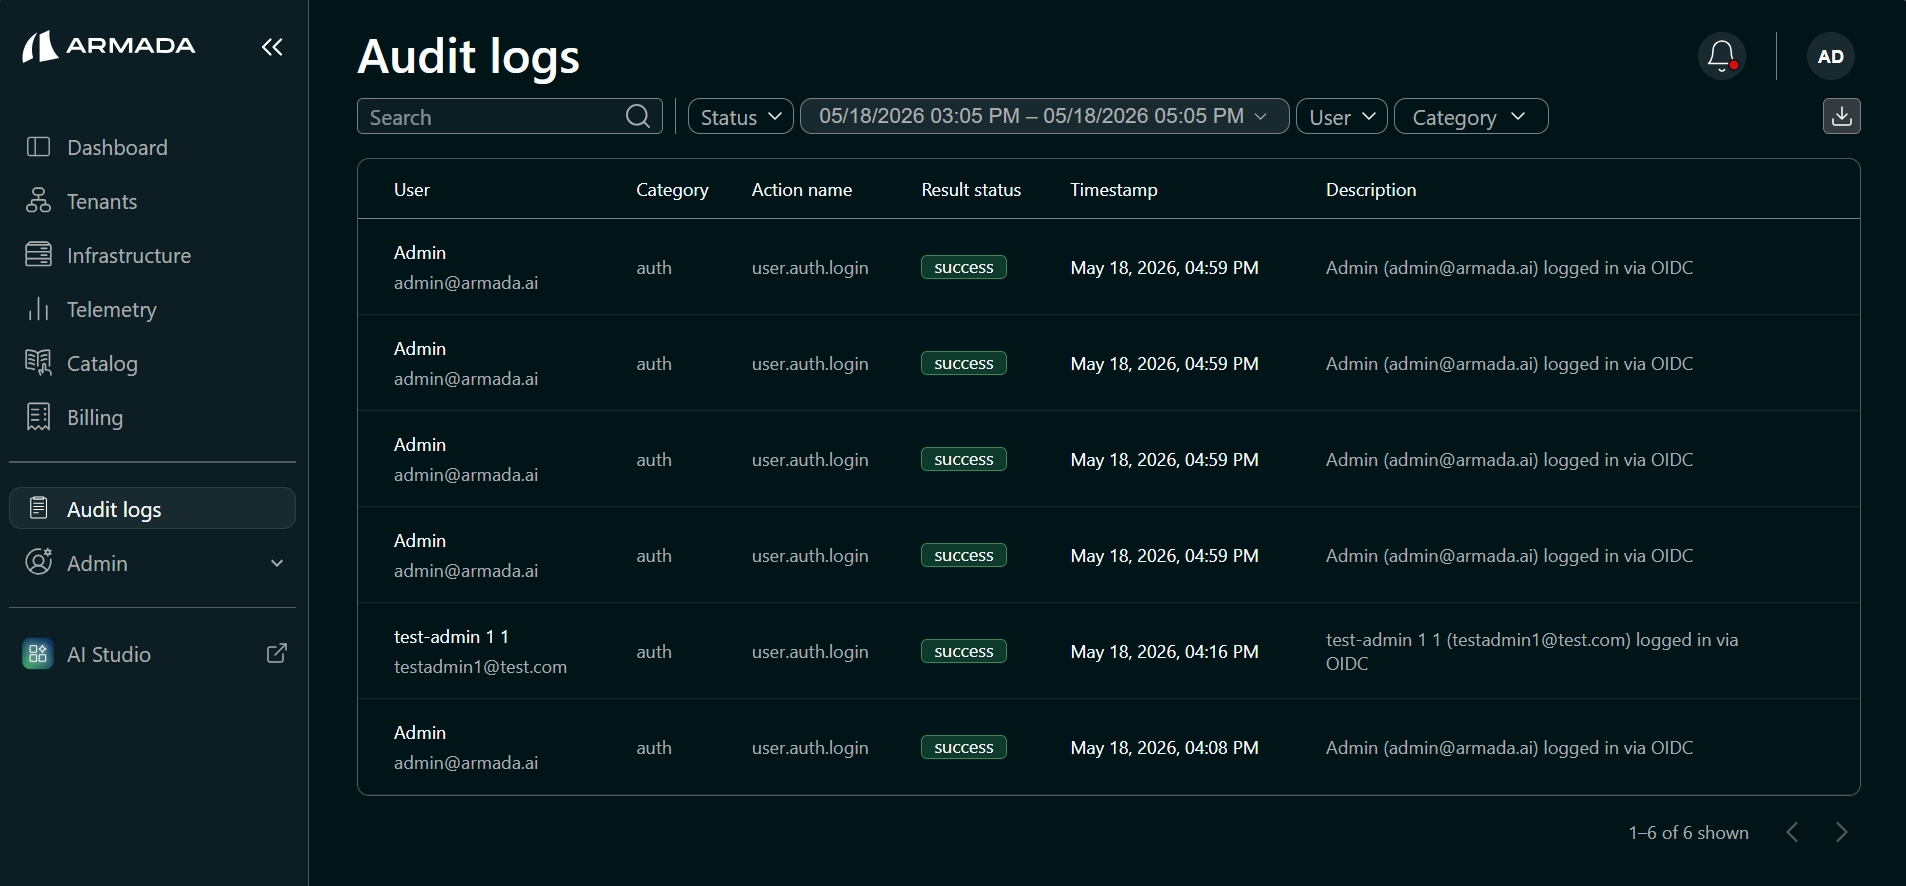Click success badge in 04:08 PM row
1906x886 pixels.
[964, 747]
